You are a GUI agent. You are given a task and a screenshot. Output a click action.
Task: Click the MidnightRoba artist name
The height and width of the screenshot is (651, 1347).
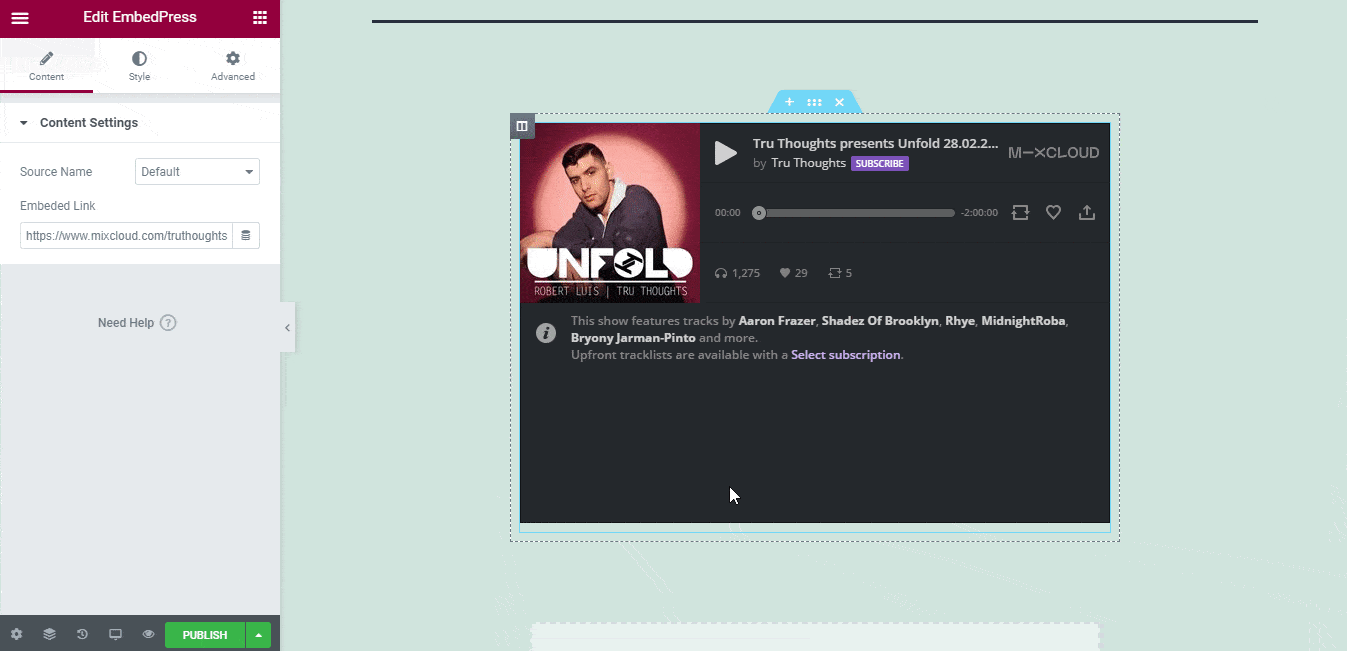click(1024, 321)
